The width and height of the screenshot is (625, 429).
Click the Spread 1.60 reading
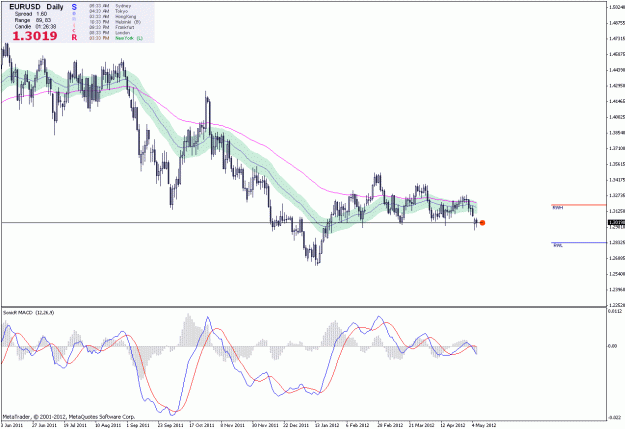31,14
